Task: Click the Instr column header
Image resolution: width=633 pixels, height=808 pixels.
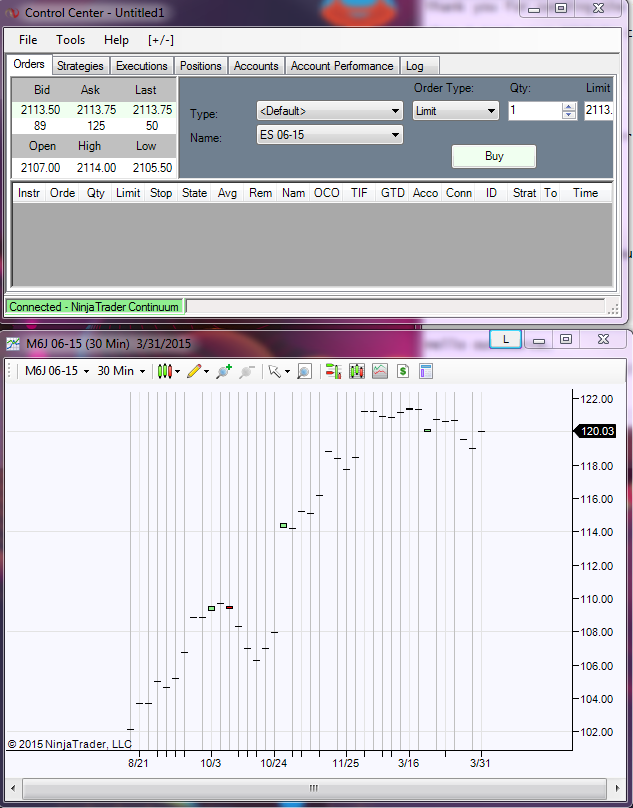Action: coord(29,193)
